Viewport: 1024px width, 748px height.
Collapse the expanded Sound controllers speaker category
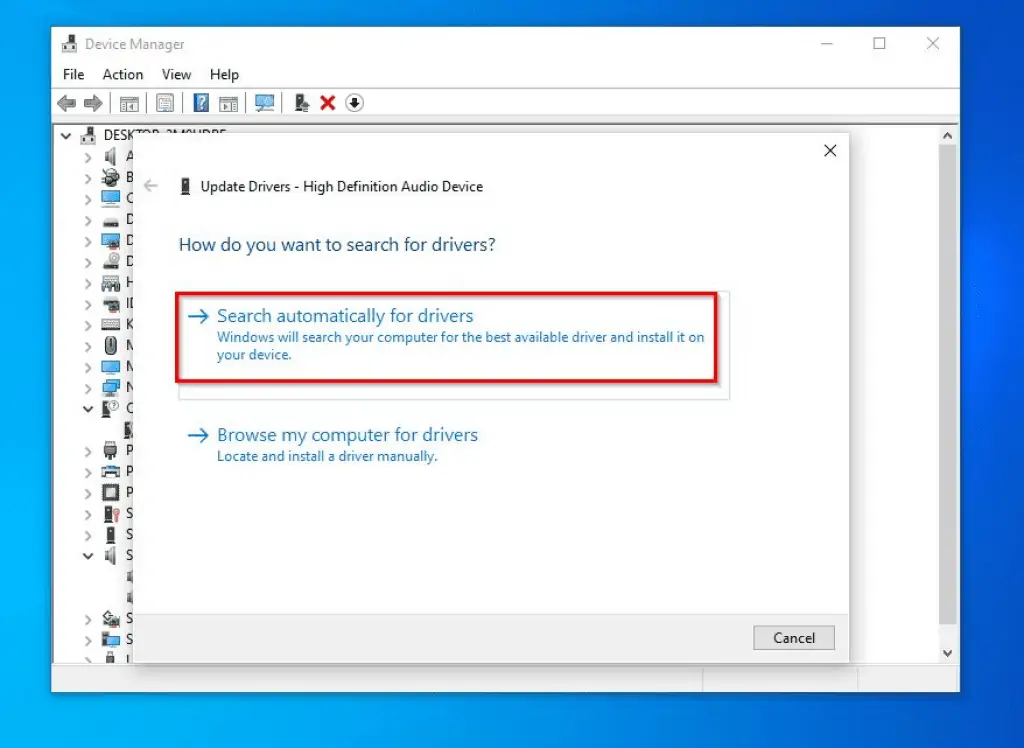[88, 556]
